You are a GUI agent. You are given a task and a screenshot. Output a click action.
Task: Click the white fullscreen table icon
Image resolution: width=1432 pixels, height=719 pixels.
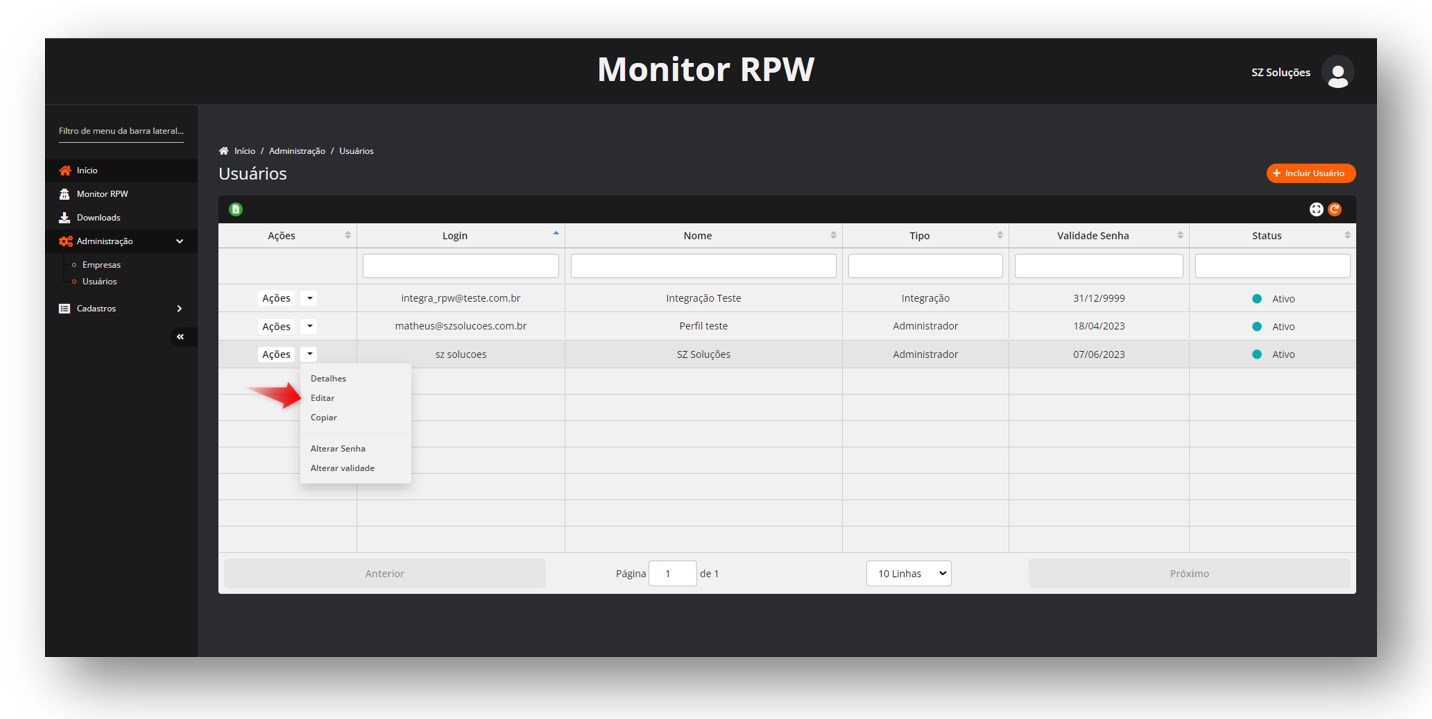point(1316,209)
